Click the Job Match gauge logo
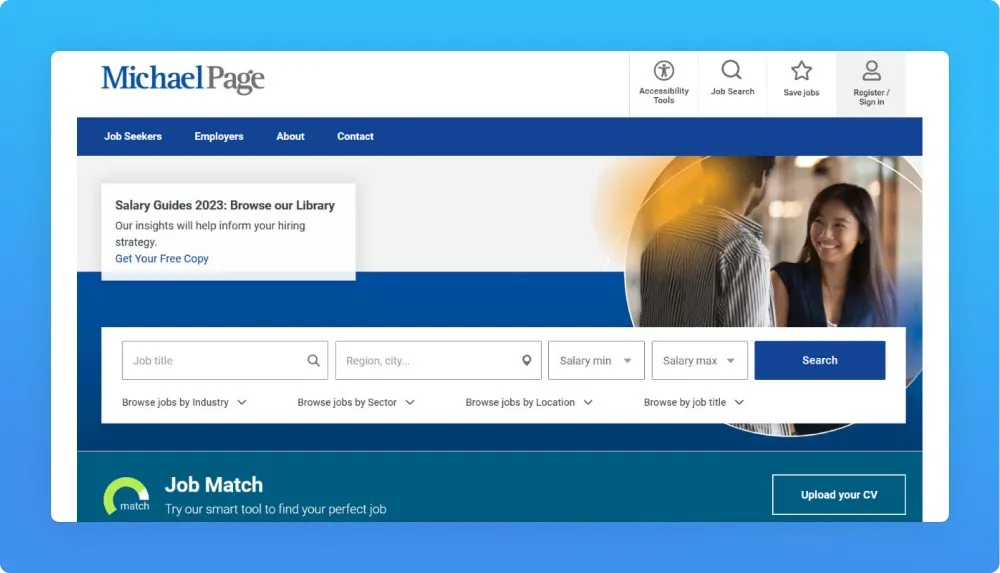Screen dimensions: 1000x573 [126, 496]
